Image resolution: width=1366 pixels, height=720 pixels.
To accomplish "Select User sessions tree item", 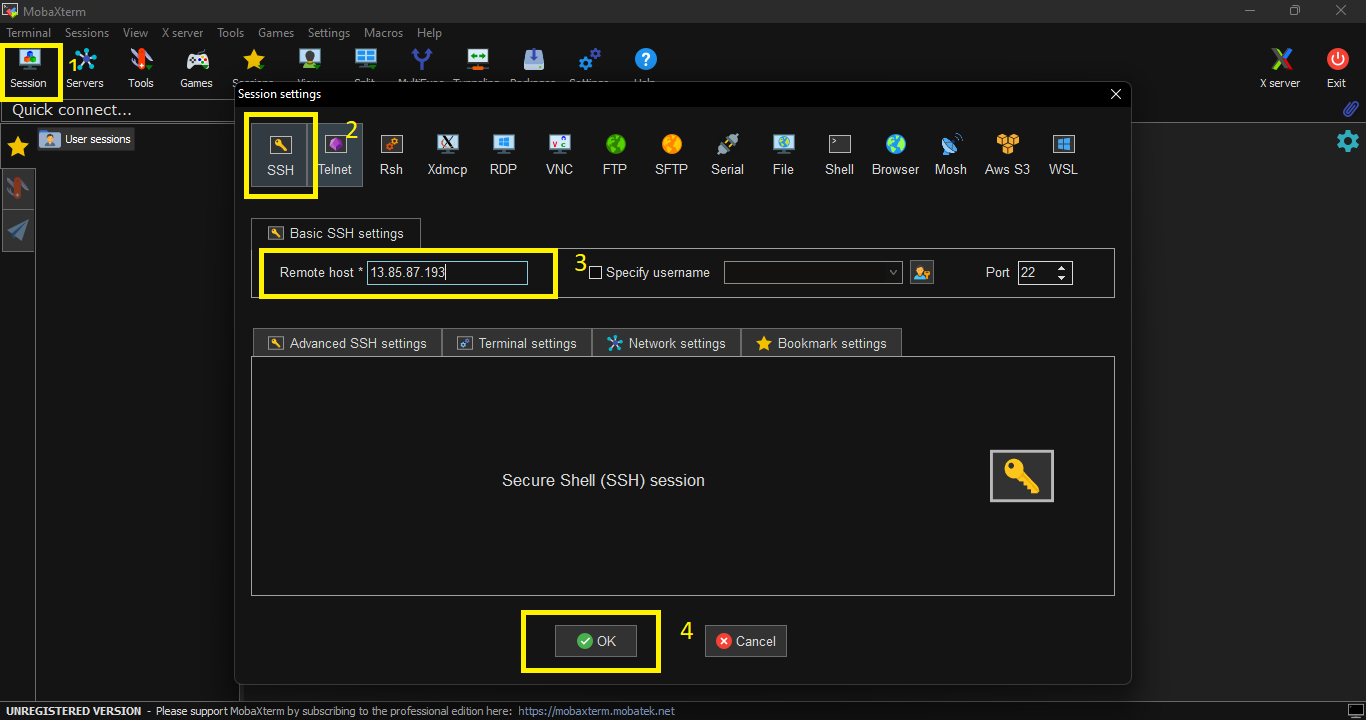I will (x=86, y=139).
